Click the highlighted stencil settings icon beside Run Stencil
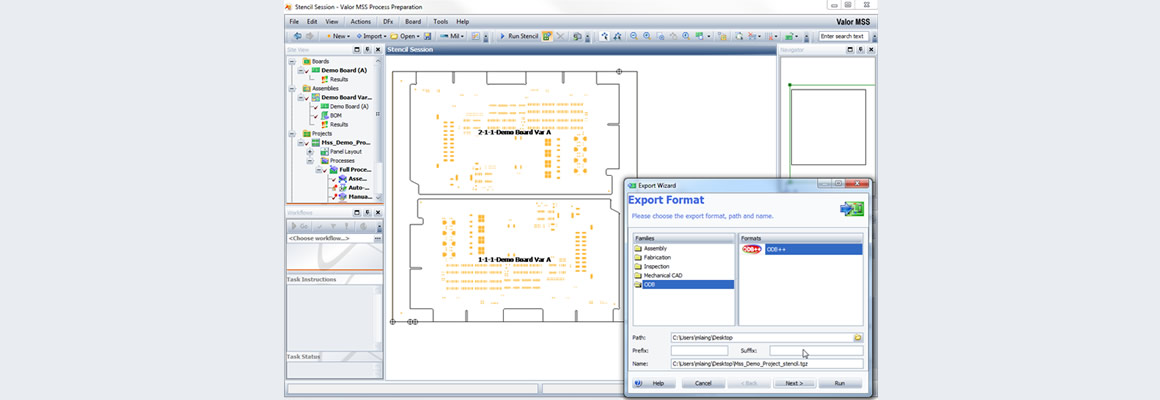Screen dimensions: 1160x400 point(547,35)
